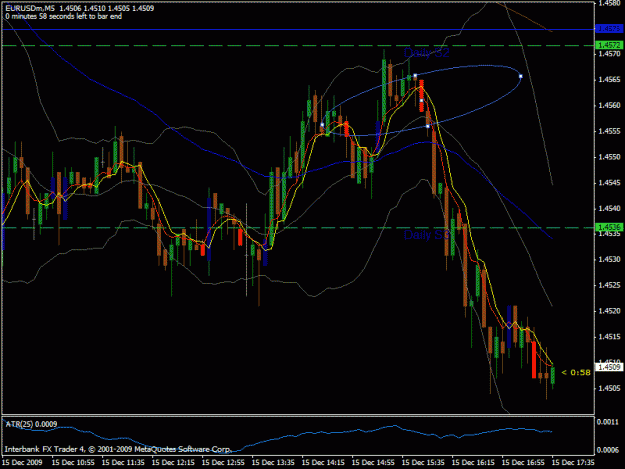Click the EURUSDm,M5 chart title text
Screen dimensions: 625x469
coord(30,8)
